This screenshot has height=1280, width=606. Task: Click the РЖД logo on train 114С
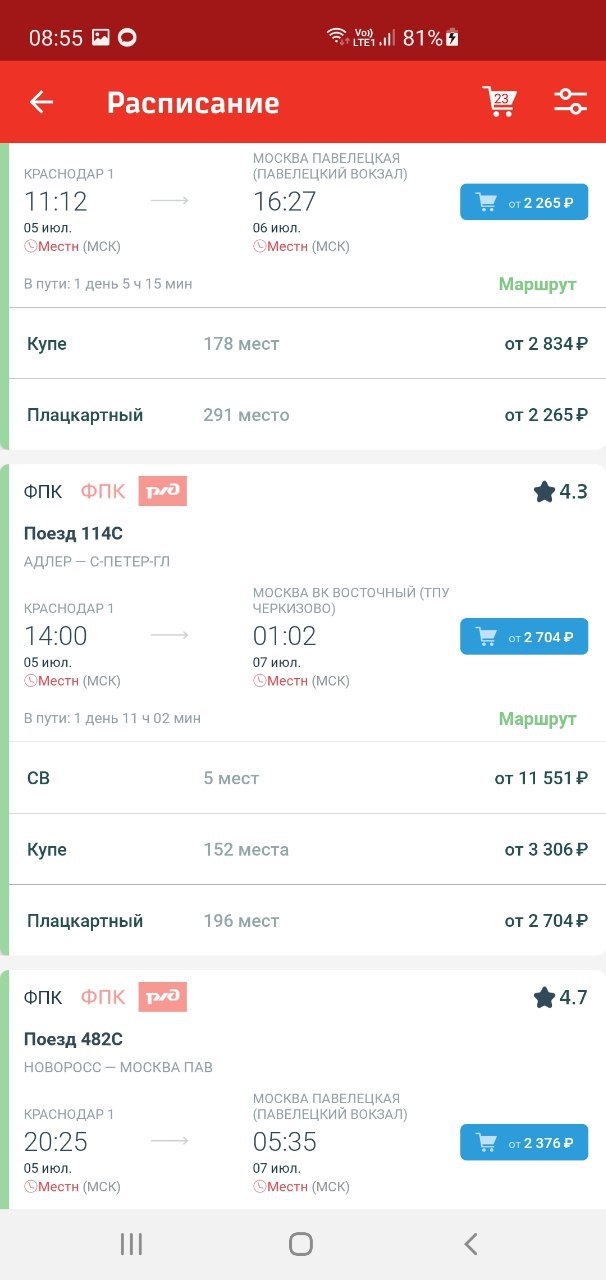(163, 491)
